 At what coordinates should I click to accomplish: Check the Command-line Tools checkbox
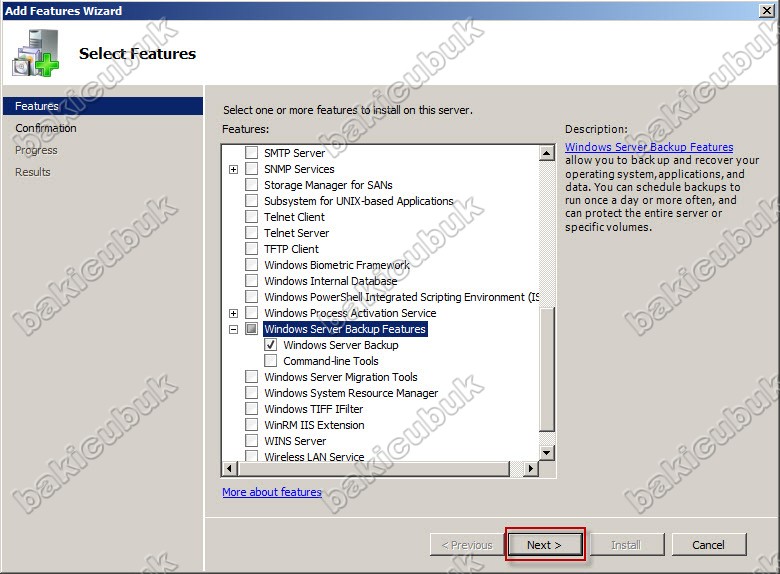coord(271,361)
